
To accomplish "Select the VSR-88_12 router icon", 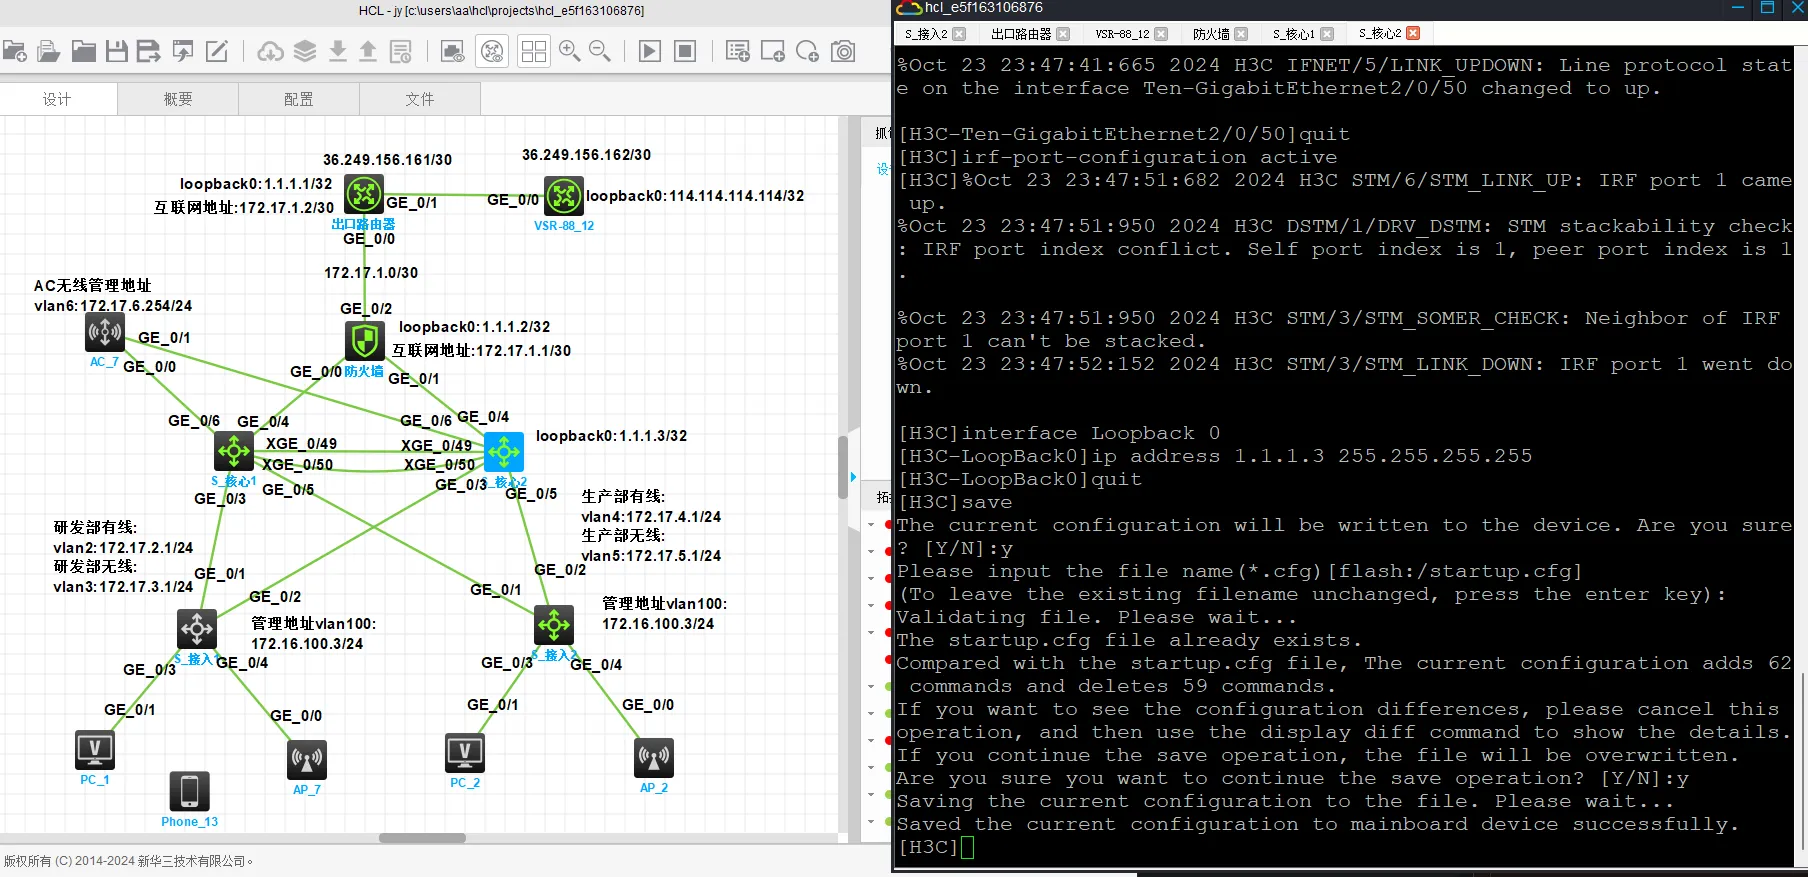I will (x=564, y=196).
